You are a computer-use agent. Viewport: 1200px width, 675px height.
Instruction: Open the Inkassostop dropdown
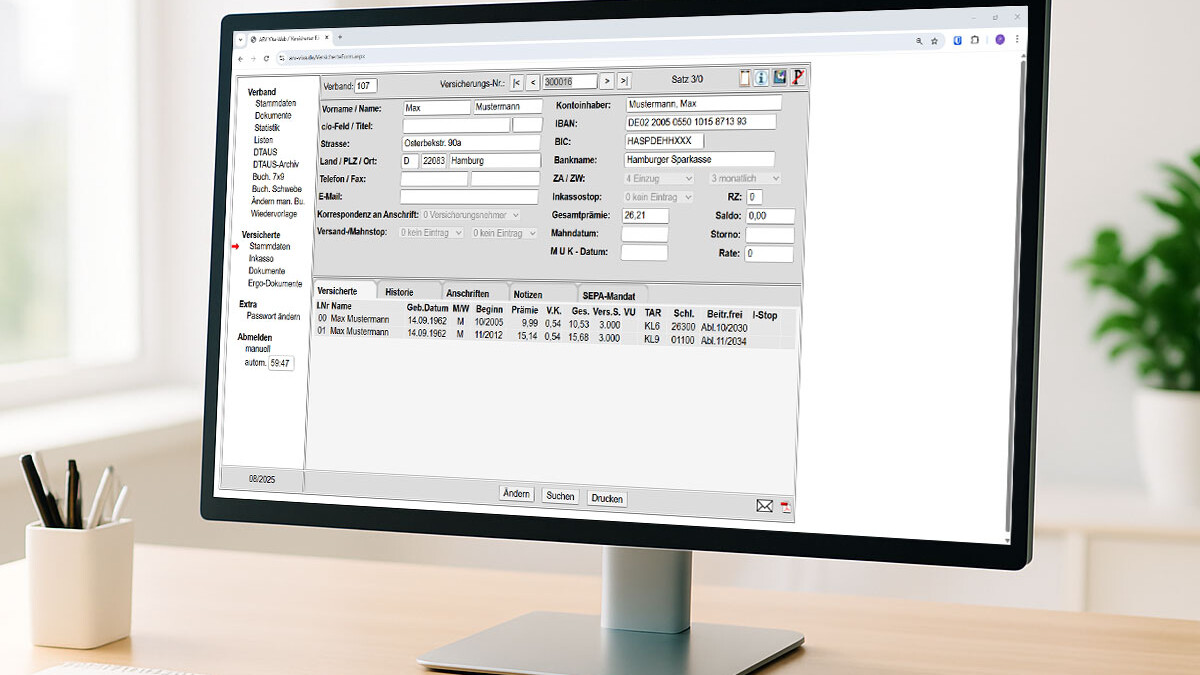(x=658, y=197)
